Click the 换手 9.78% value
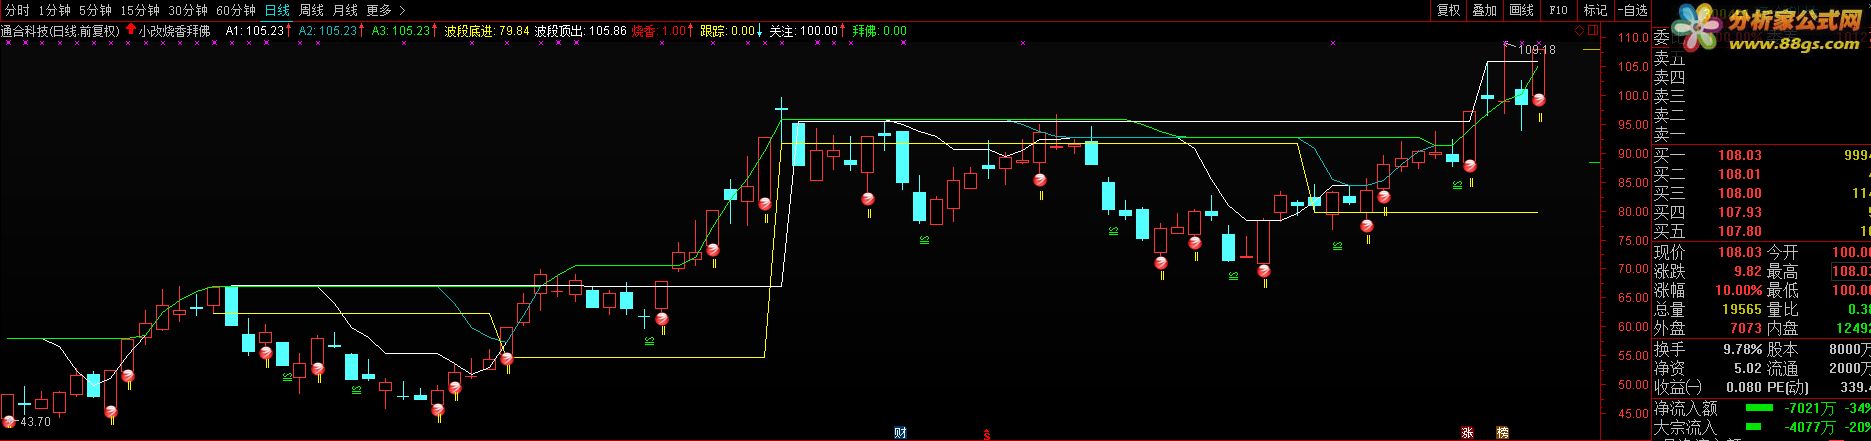The image size is (1871, 441). tap(1742, 349)
